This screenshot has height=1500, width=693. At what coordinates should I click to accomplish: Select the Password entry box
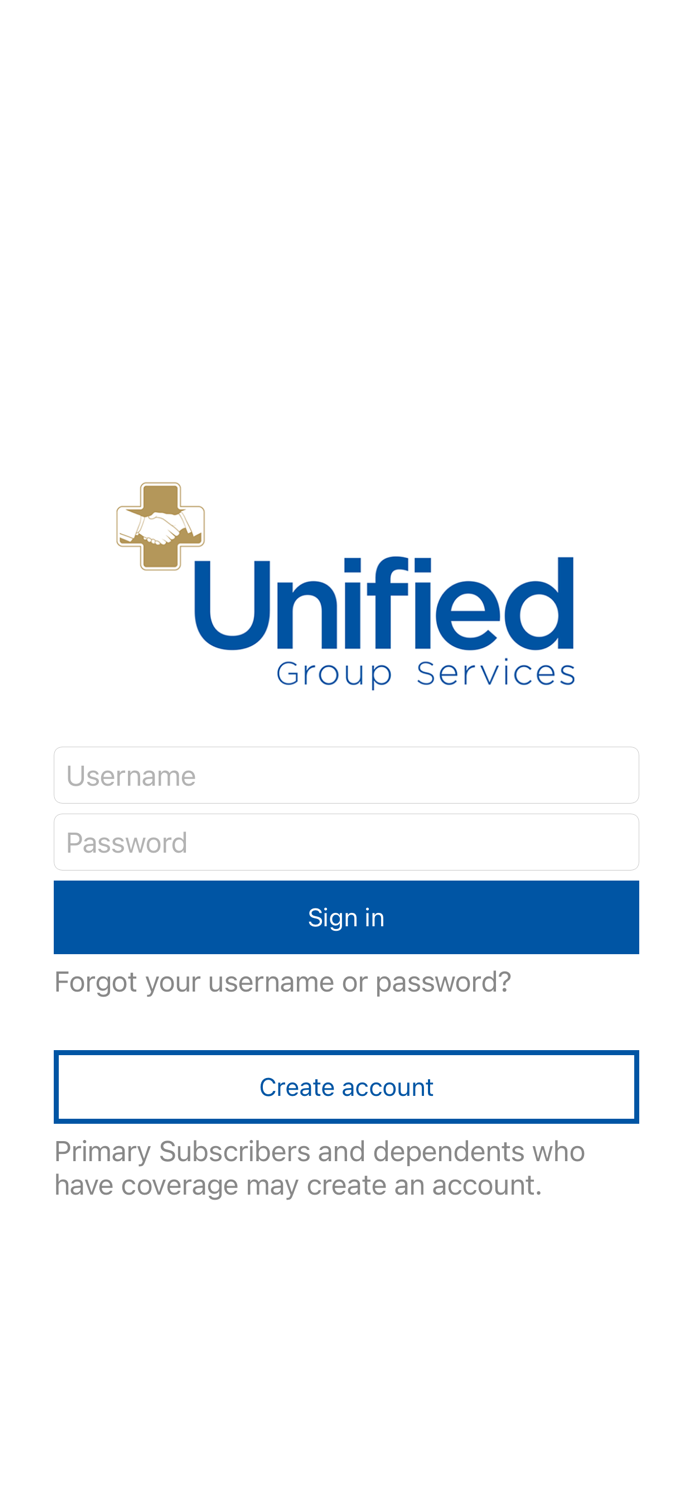point(346,841)
